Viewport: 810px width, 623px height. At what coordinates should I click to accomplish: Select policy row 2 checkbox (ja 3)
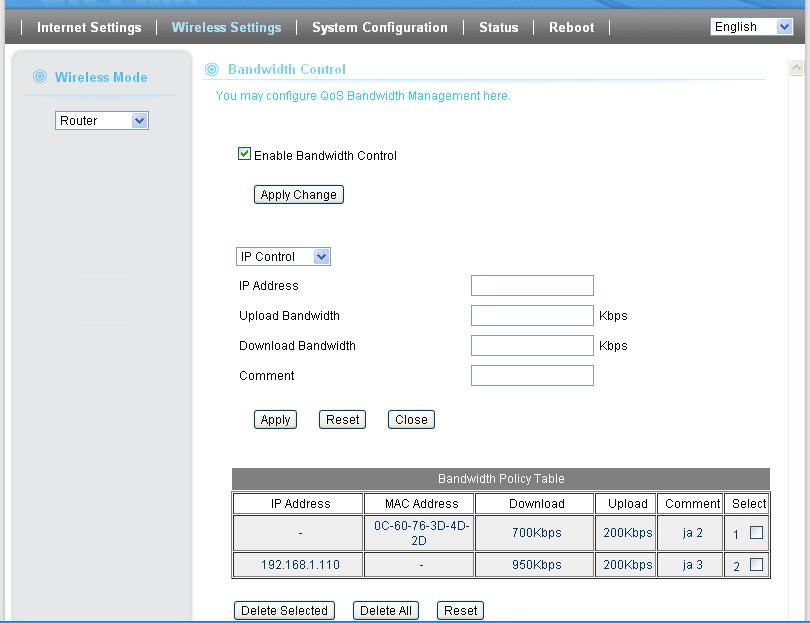coord(756,564)
